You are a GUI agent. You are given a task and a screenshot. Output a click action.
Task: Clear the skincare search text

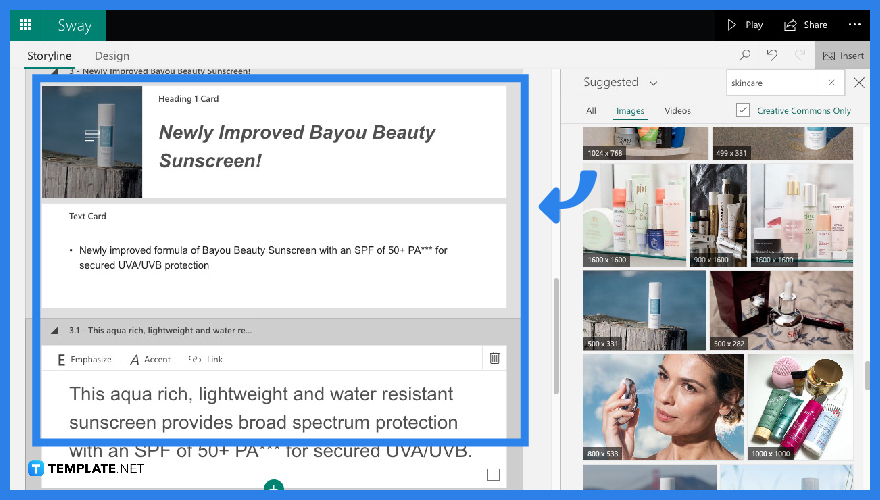[x=832, y=82]
